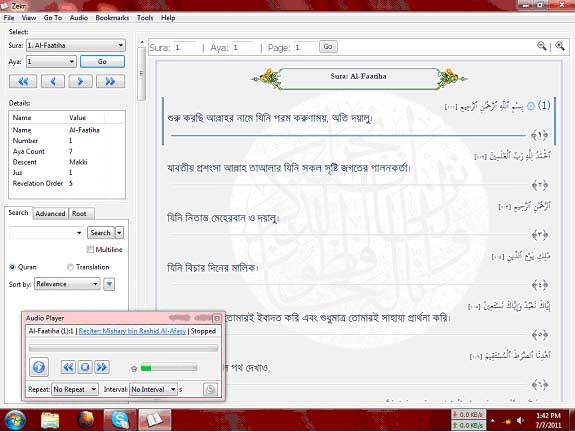Open search scope blue arrow button
Image resolution: width=575 pixels, height=432 pixels.
pos(109,284)
